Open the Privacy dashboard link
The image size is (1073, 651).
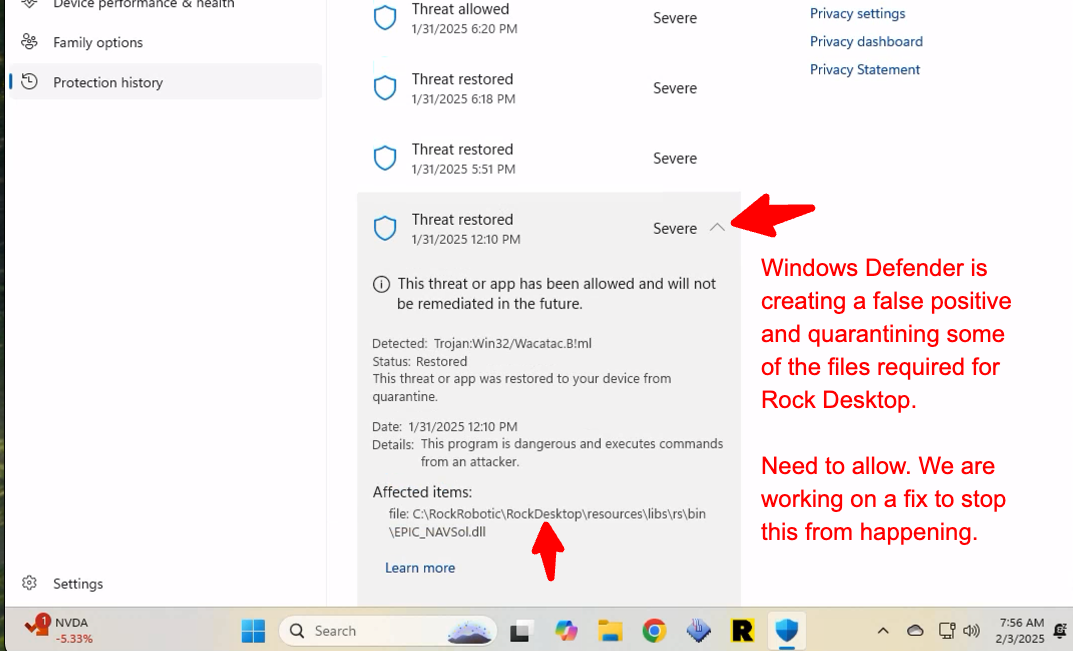pyautogui.click(x=866, y=41)
